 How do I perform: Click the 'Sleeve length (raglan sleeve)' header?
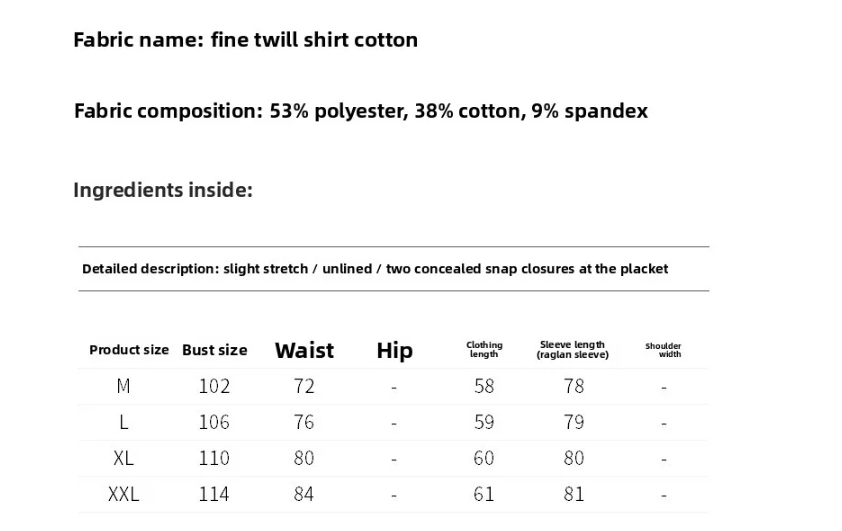(x=572, y=350)
